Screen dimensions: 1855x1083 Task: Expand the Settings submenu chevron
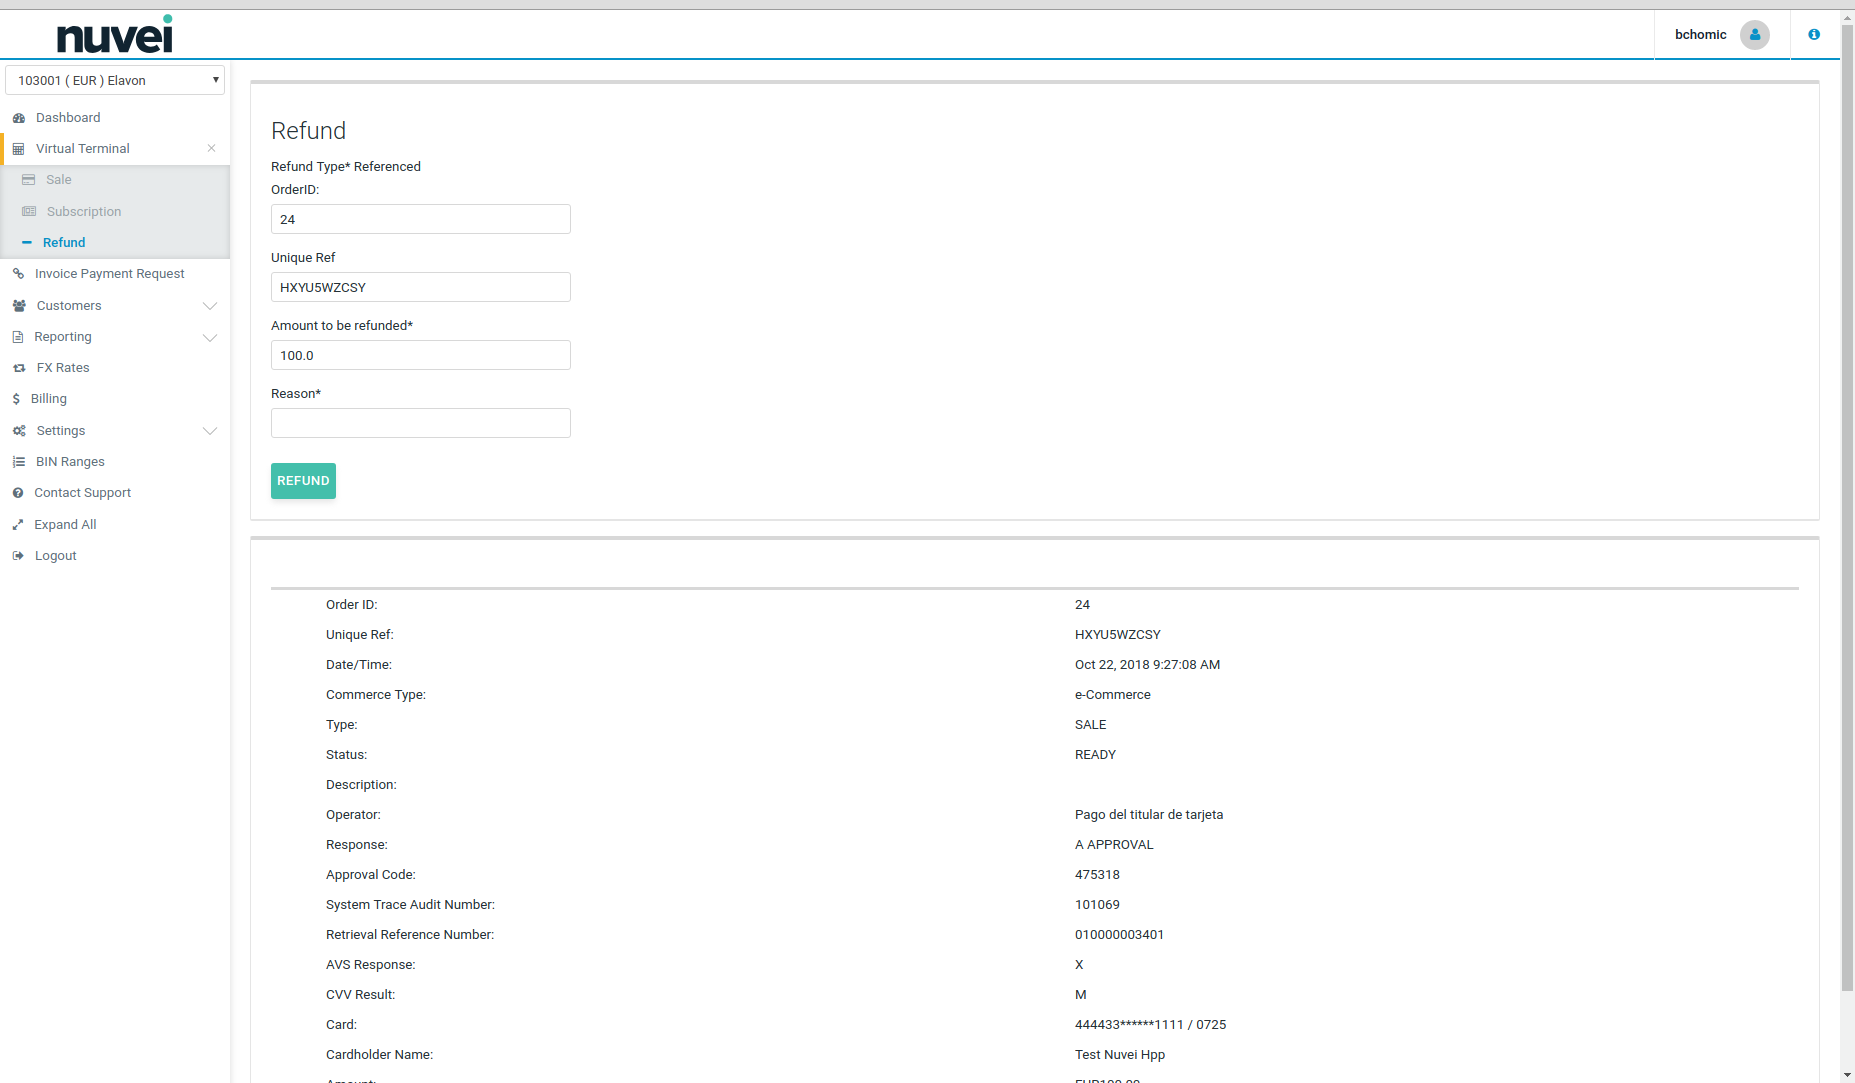click(210, 431)
